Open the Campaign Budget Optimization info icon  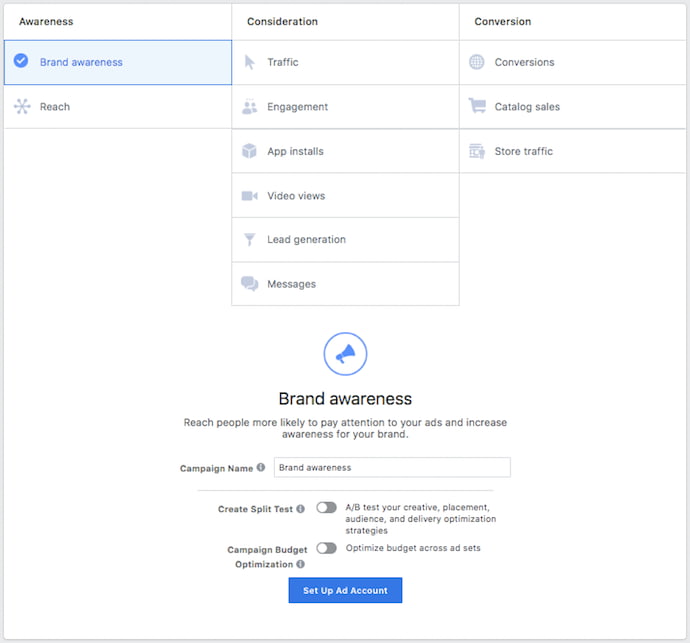coord(300,565)
